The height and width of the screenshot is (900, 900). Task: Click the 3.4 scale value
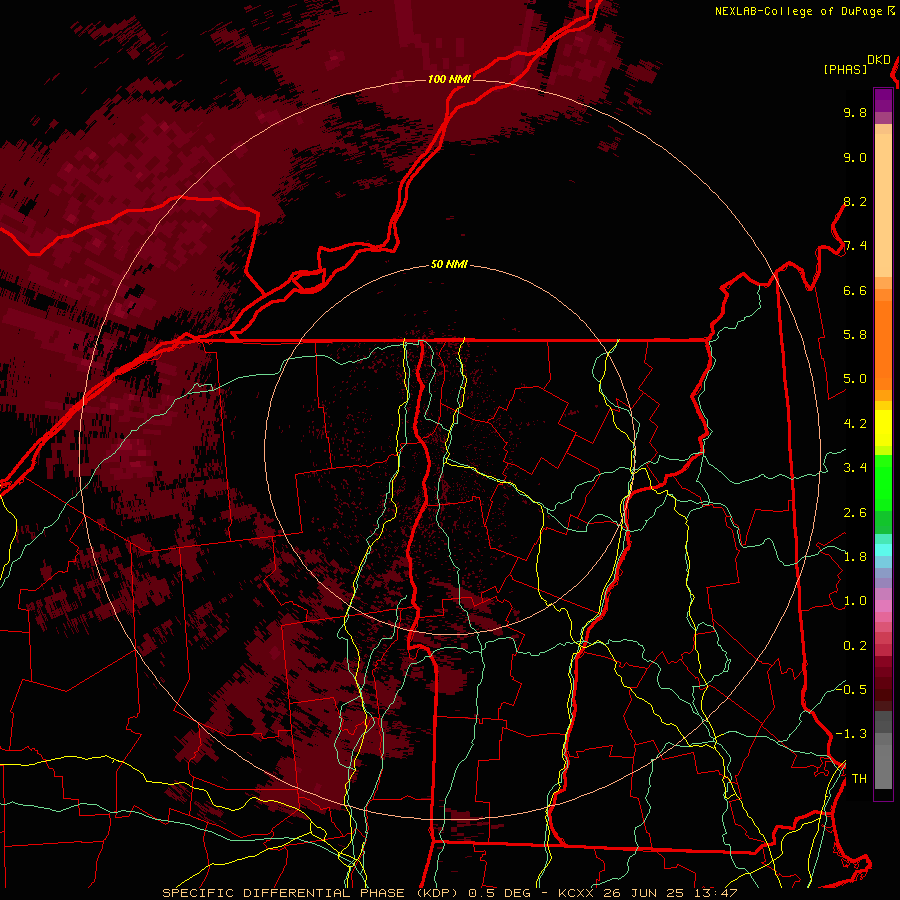[x=855, y=468]
